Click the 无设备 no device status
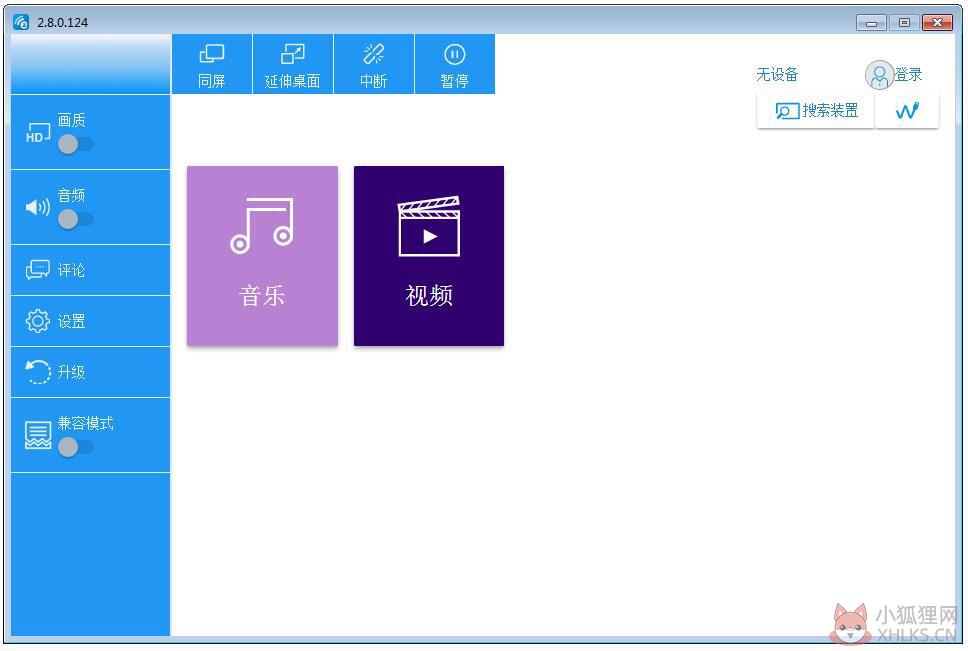This screenshot has height=651, width=968. click(777, 75)
